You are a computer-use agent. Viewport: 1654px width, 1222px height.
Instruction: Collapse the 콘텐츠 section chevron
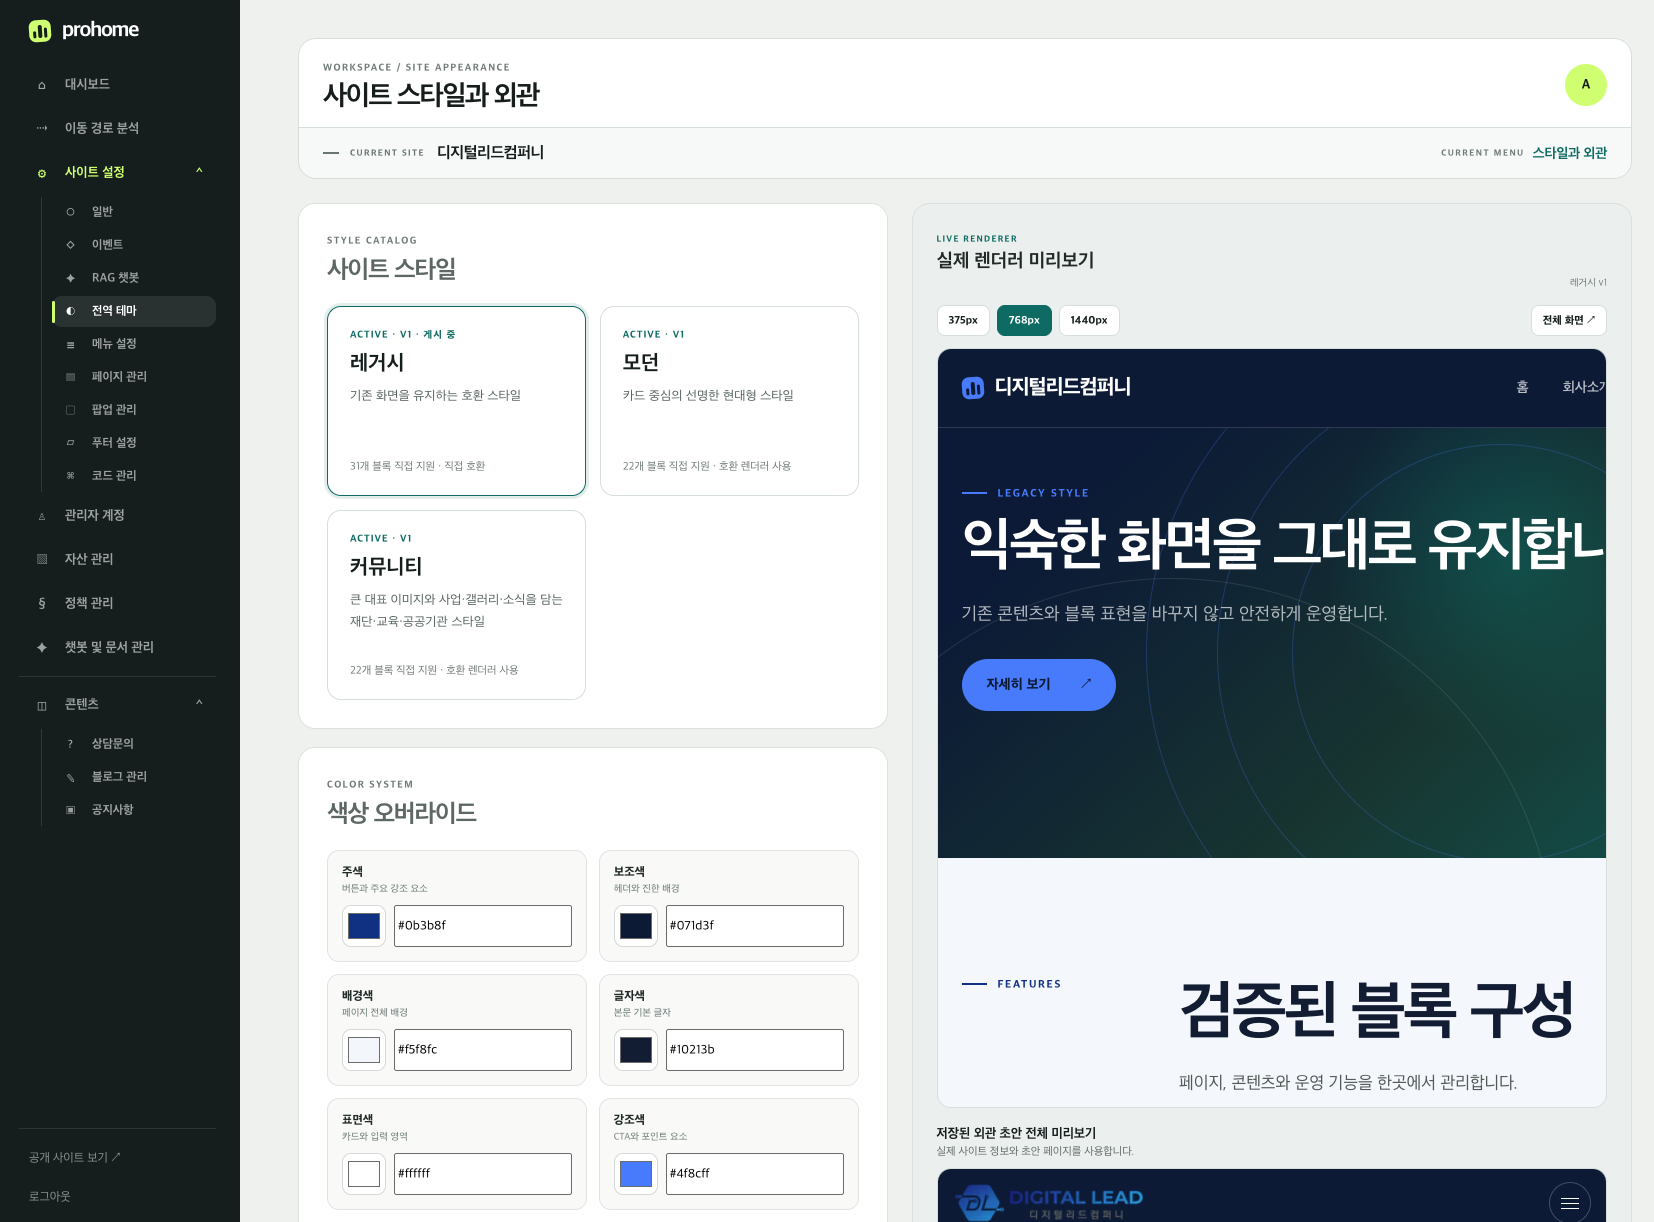[x=199, y=703]
